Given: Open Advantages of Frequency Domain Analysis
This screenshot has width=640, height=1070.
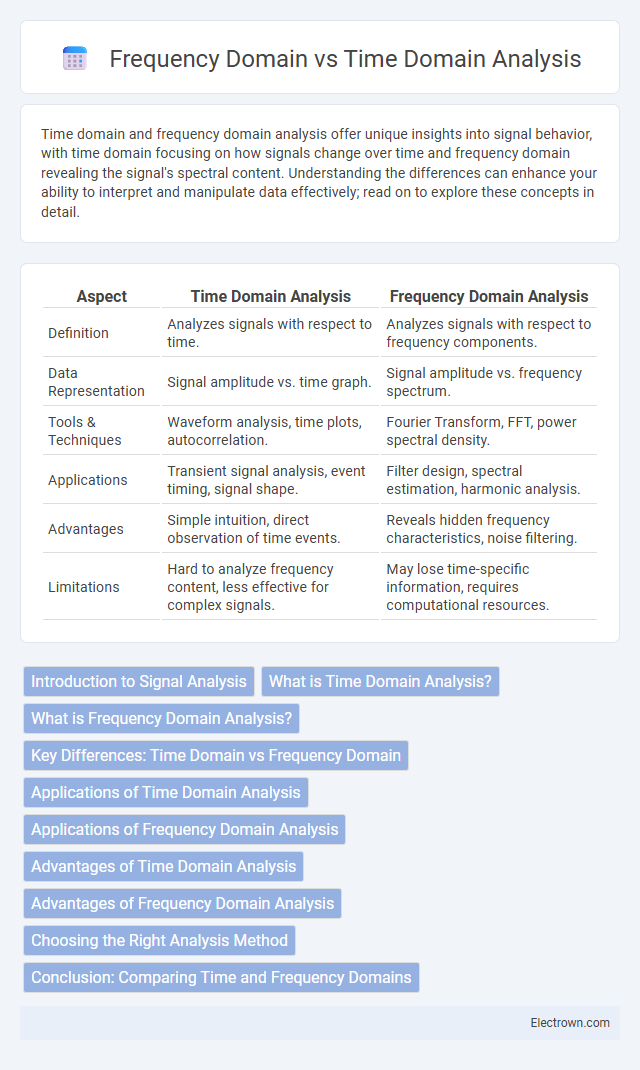Looking at the screenshot, I should [182, 902].
